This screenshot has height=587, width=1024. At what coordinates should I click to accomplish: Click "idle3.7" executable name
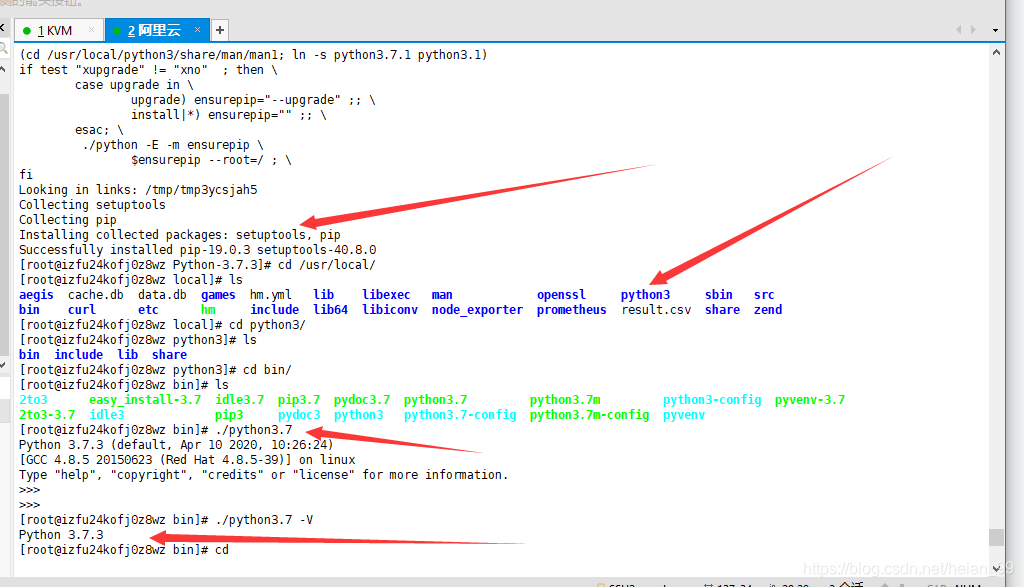[240, 400]
